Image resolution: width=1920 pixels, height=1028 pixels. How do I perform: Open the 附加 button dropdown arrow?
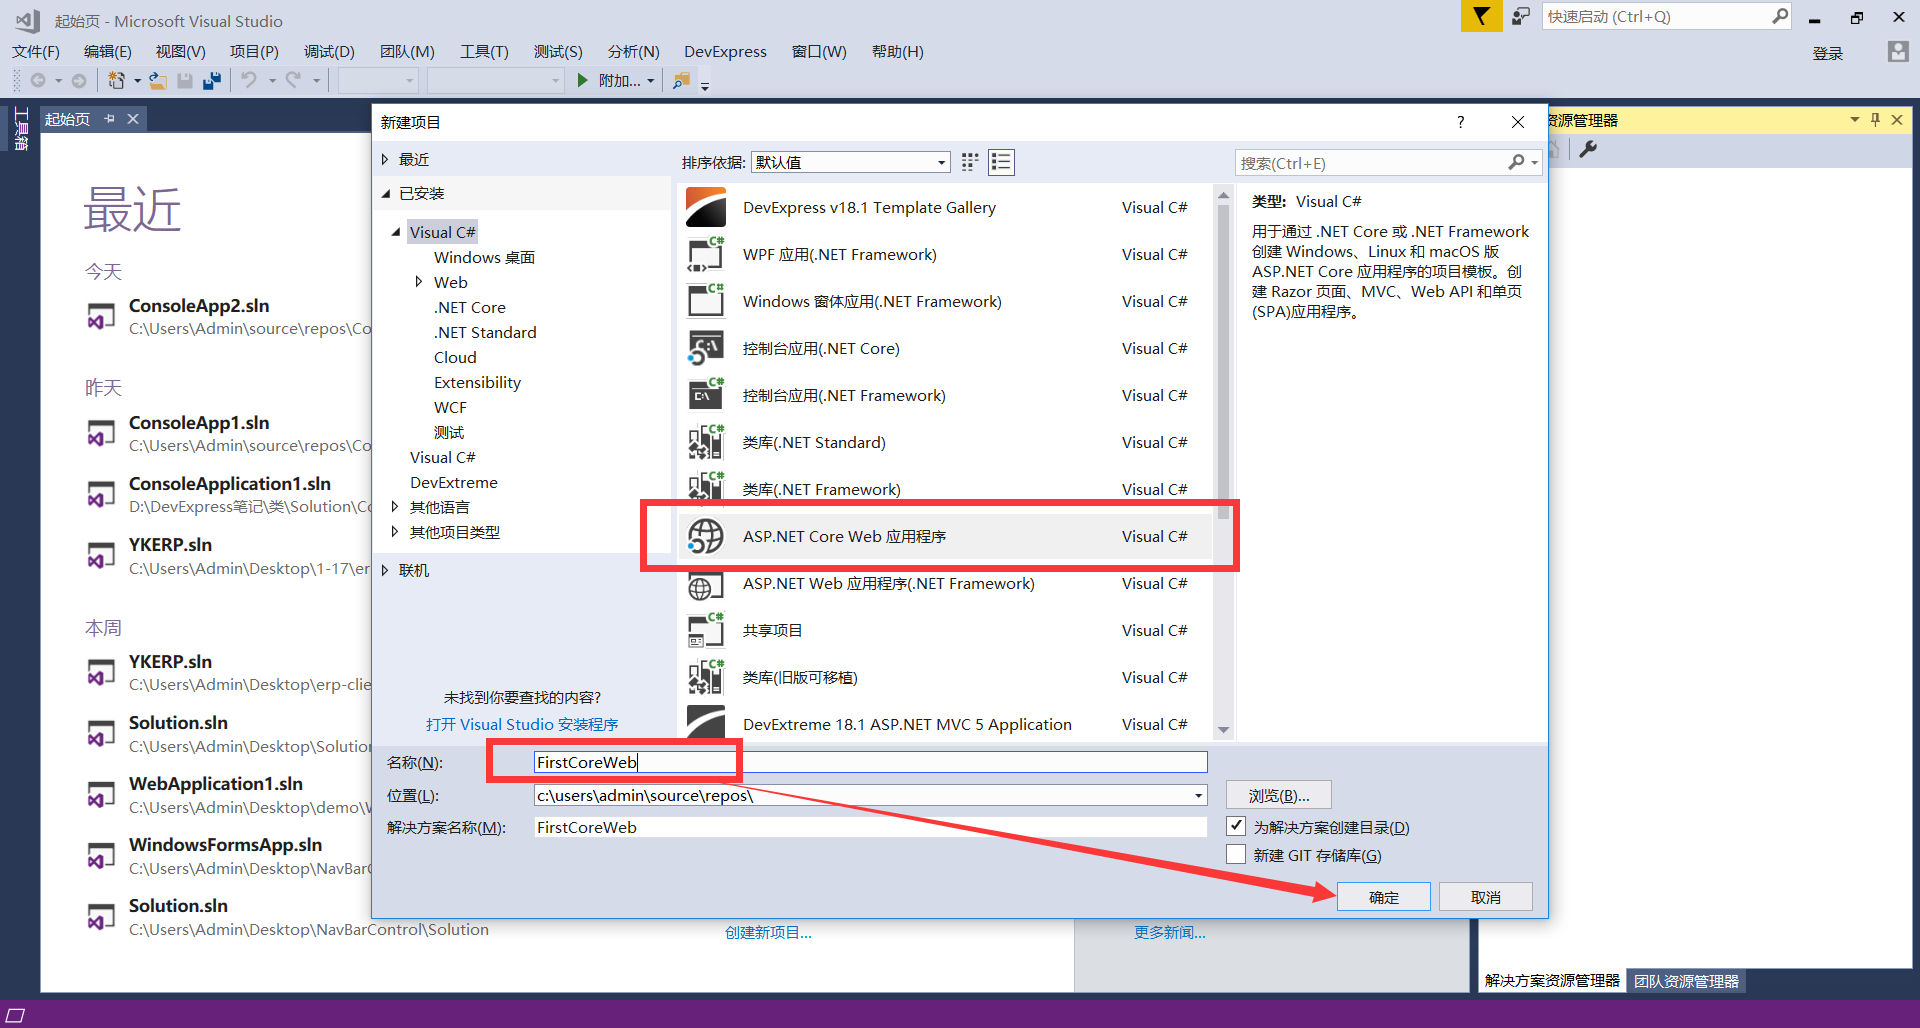651,81
